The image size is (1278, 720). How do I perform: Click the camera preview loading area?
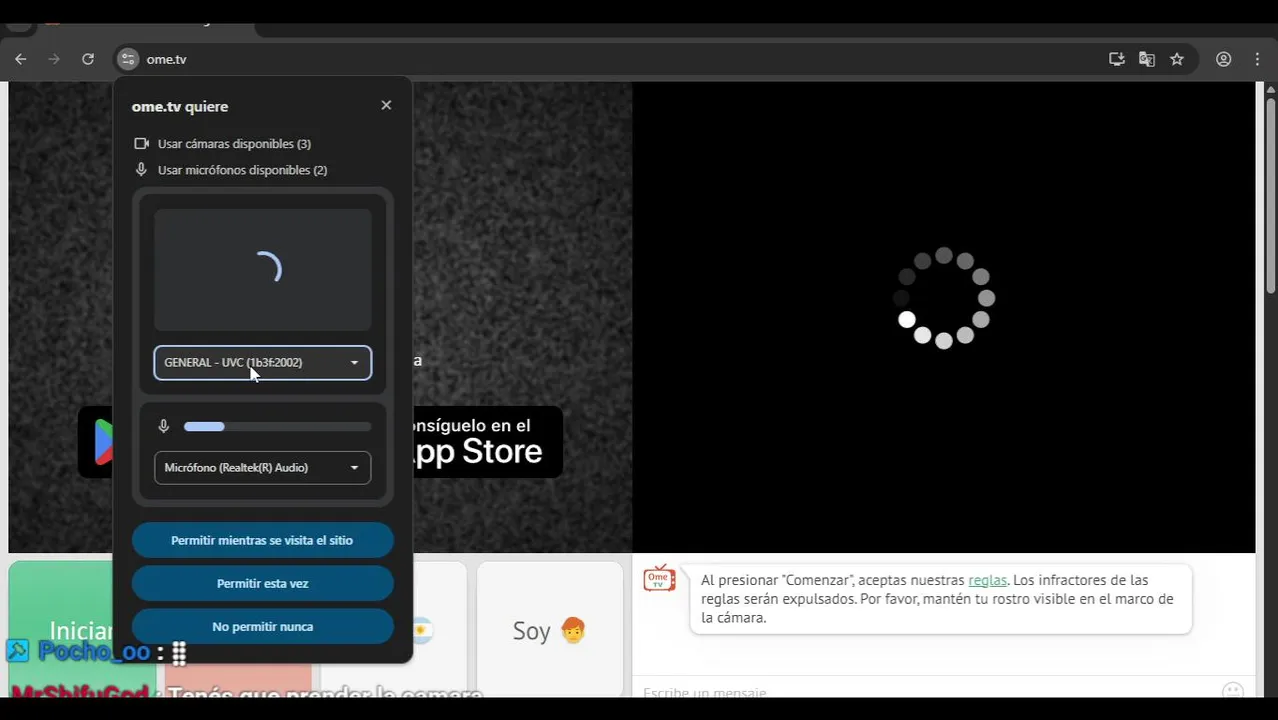[x=262, y=269]
